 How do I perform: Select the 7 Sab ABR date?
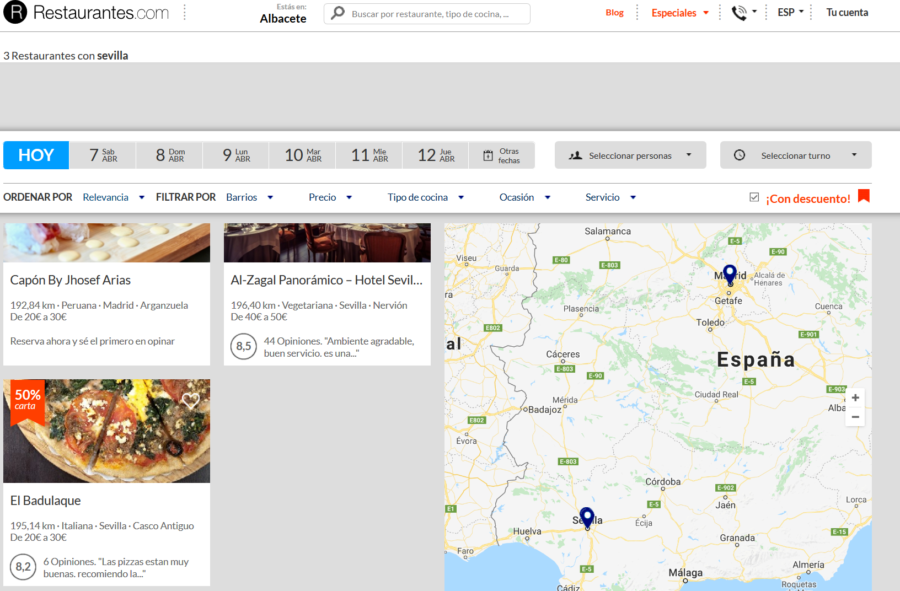103,155
